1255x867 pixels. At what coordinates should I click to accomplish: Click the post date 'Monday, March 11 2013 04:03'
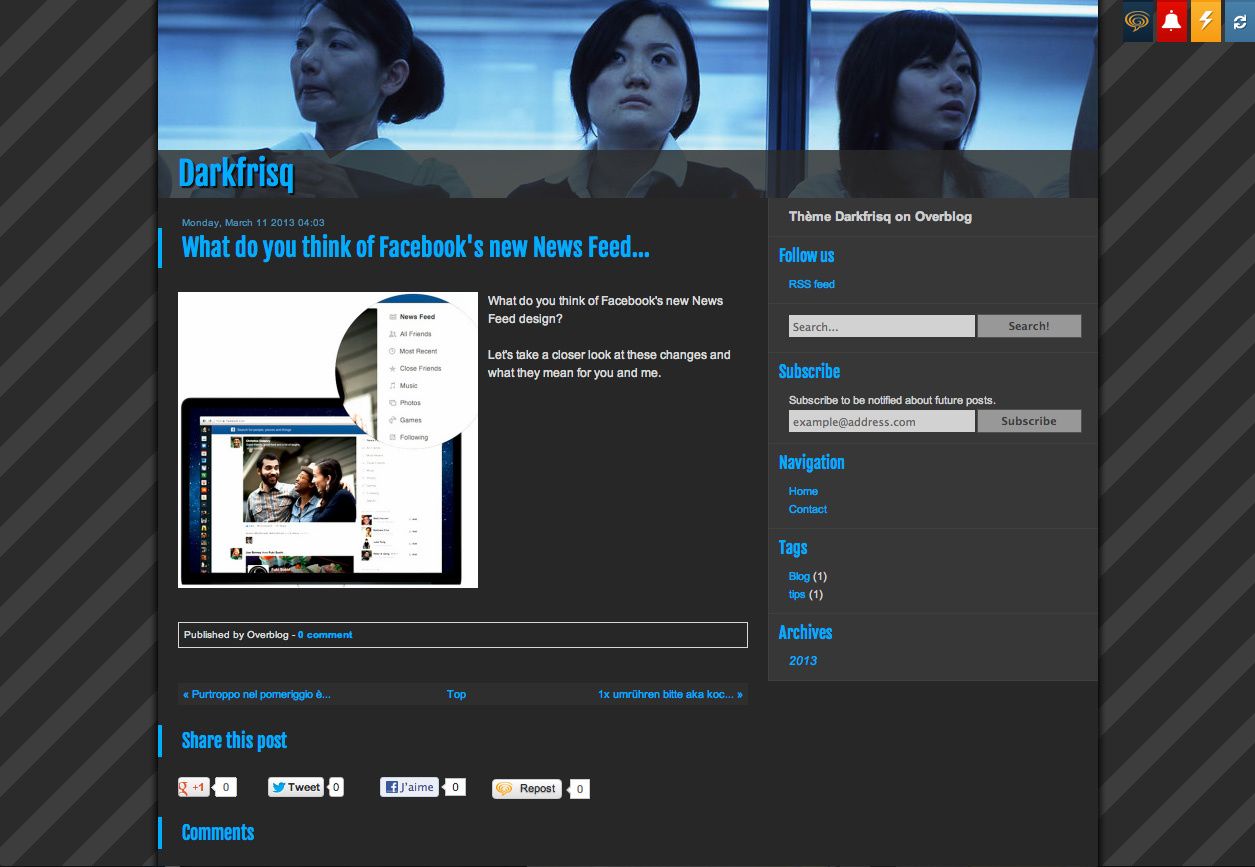253,223
